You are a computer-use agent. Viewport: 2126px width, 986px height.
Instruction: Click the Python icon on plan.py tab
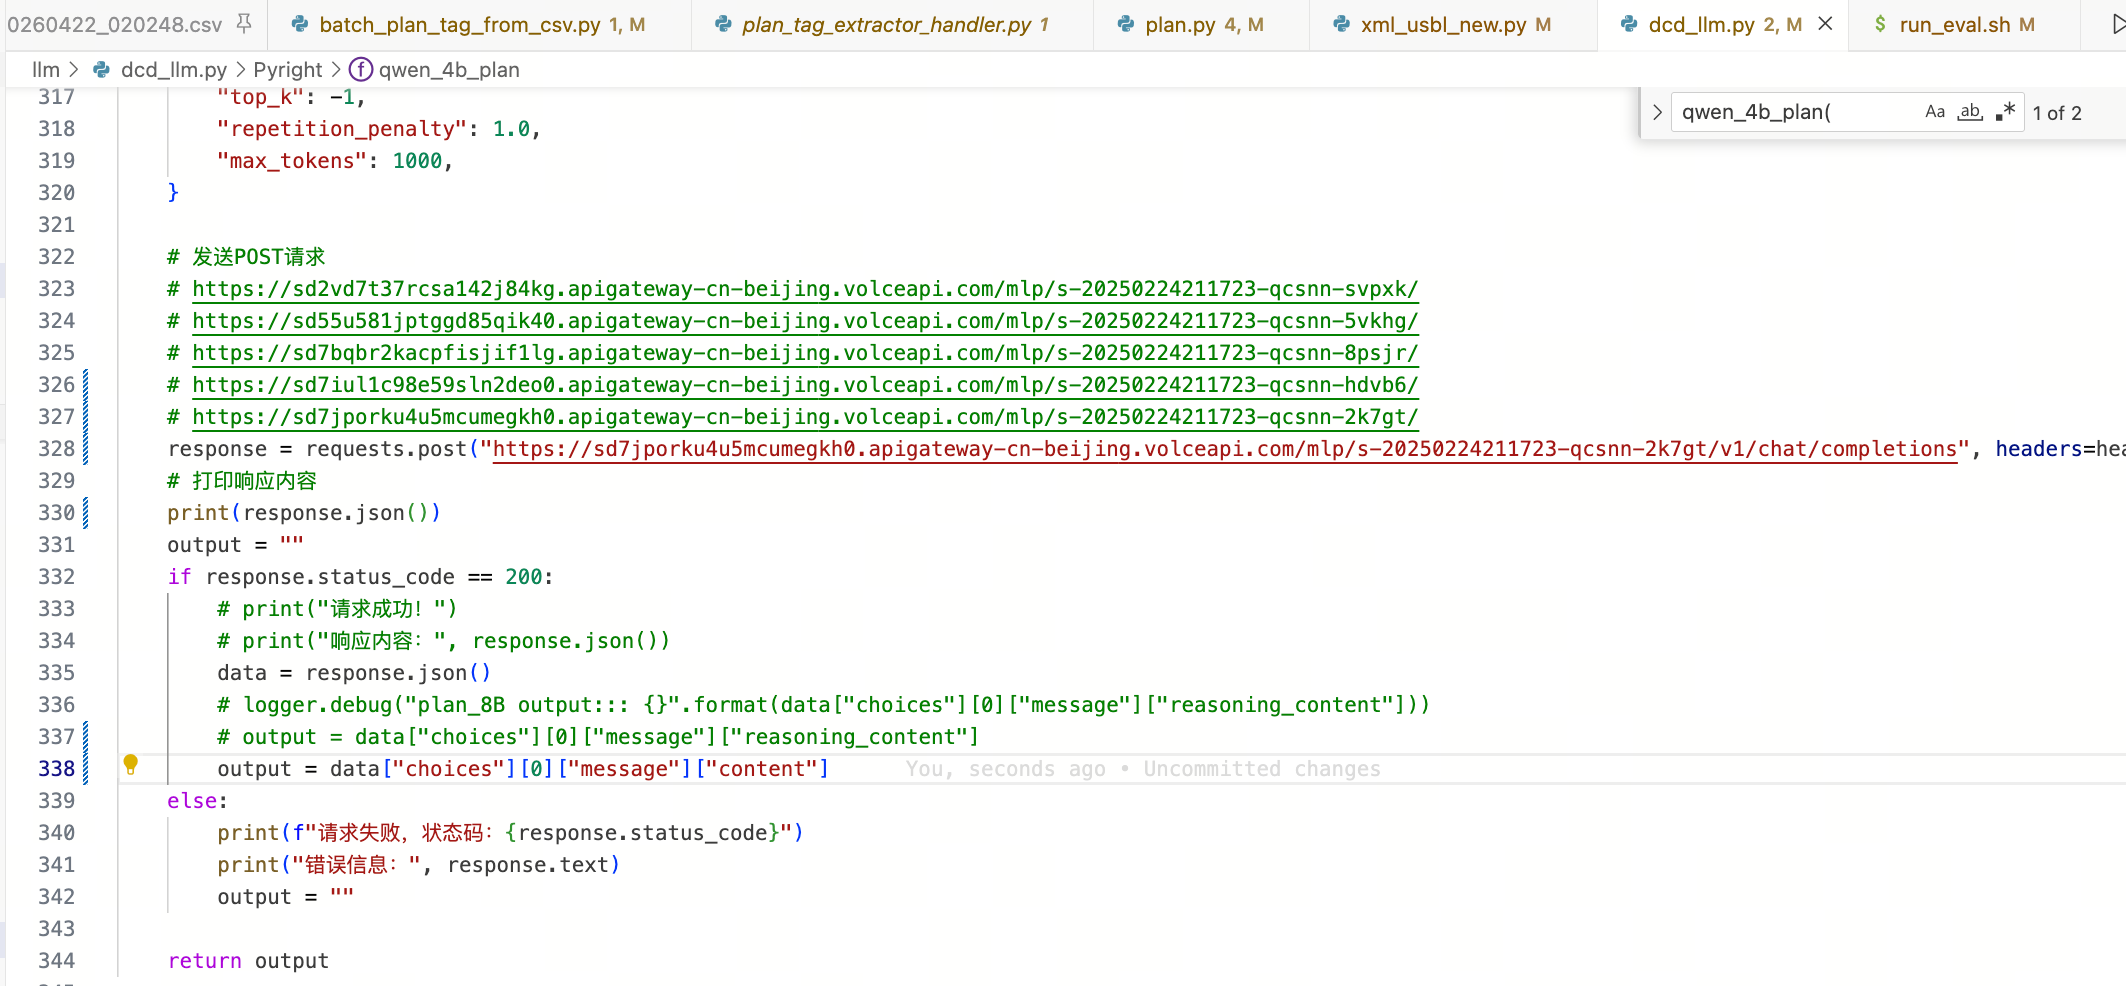(1126, 25)
